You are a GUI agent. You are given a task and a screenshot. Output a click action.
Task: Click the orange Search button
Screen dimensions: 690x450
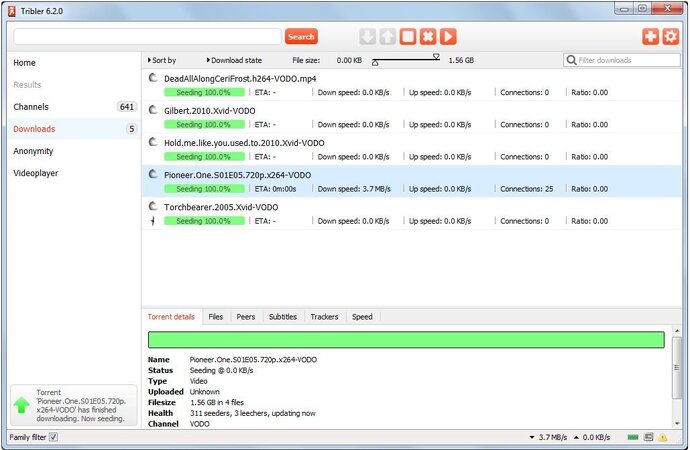coord(301,36)
